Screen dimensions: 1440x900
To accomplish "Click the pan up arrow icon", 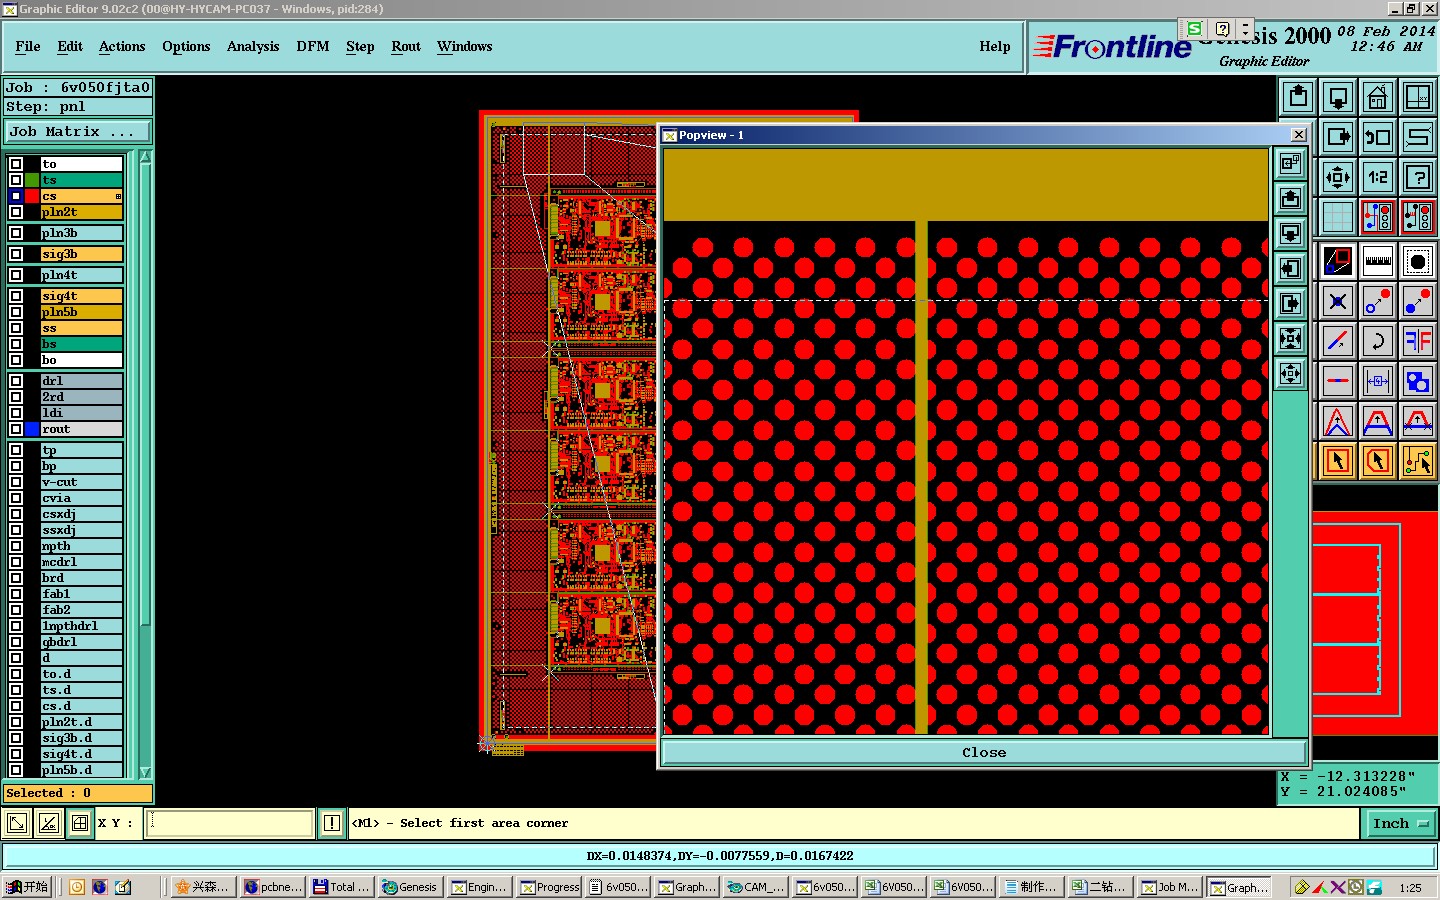I will point(1298,97).
